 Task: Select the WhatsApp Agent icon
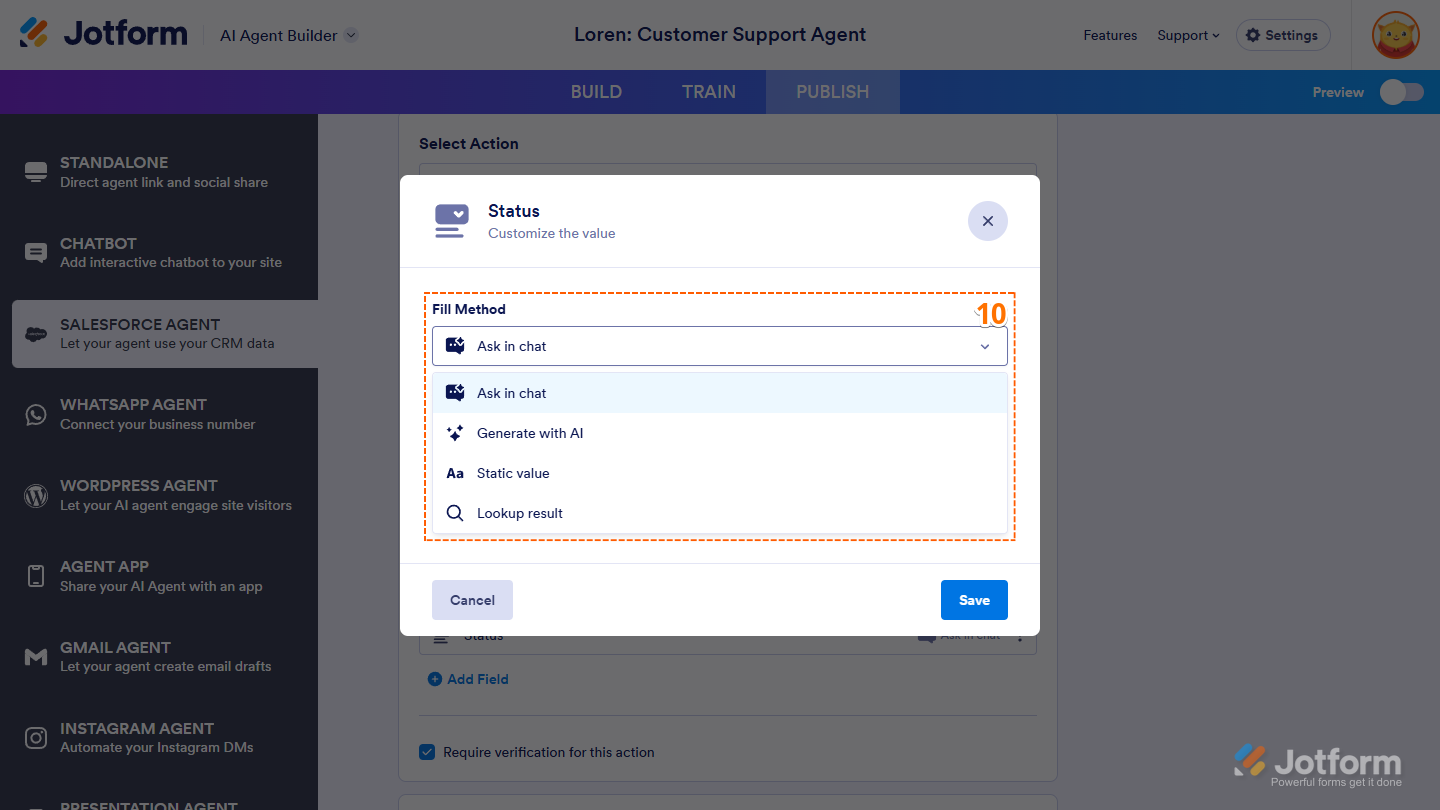[36, 414]
